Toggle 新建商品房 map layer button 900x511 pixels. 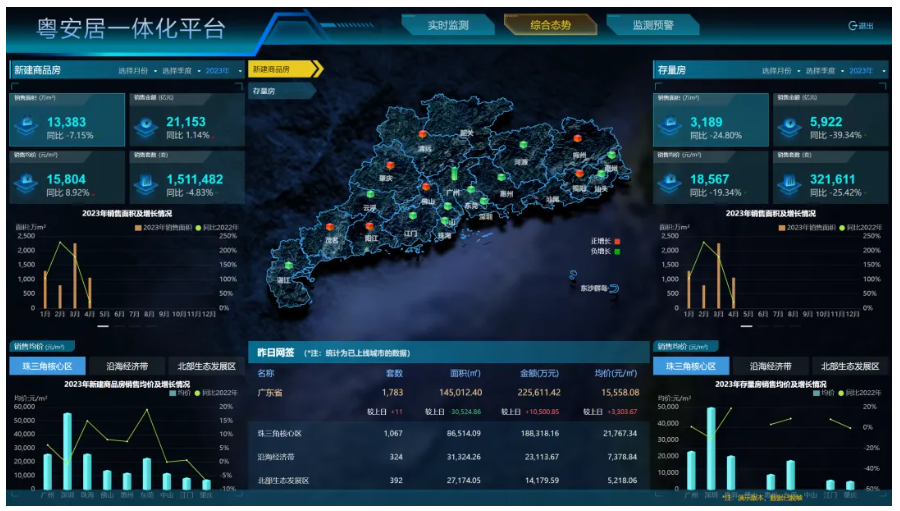(284, 69)
